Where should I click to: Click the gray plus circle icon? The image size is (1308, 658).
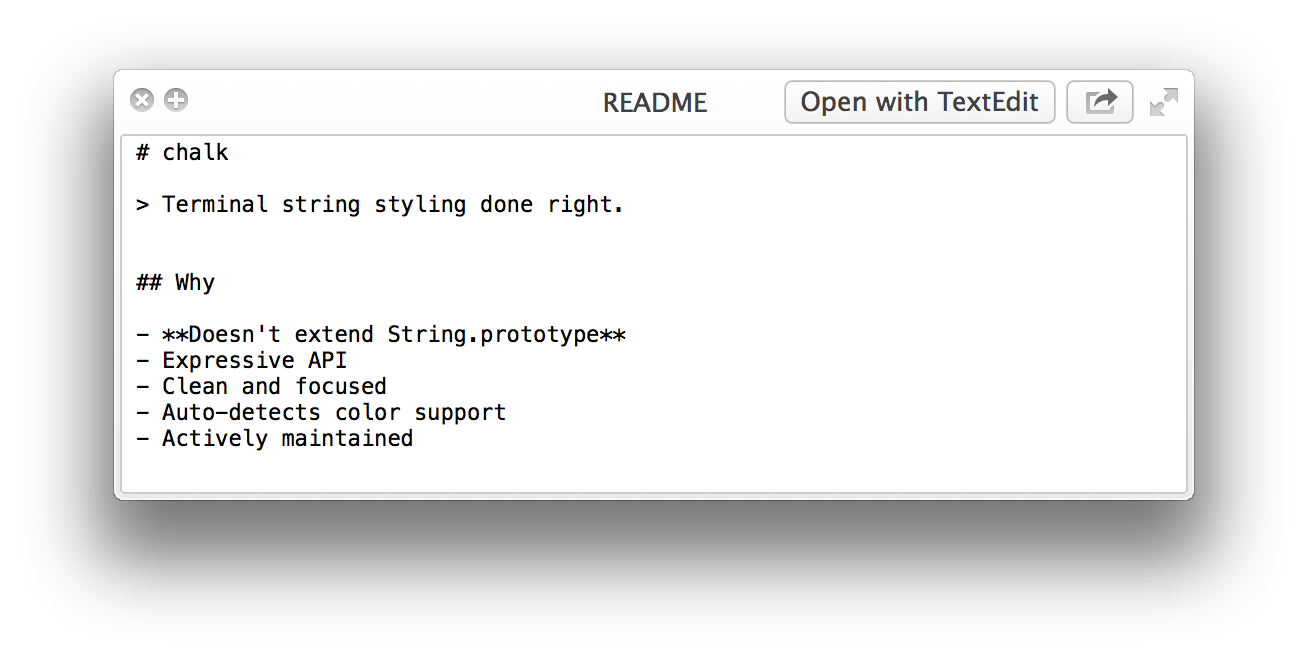point(176,100)
